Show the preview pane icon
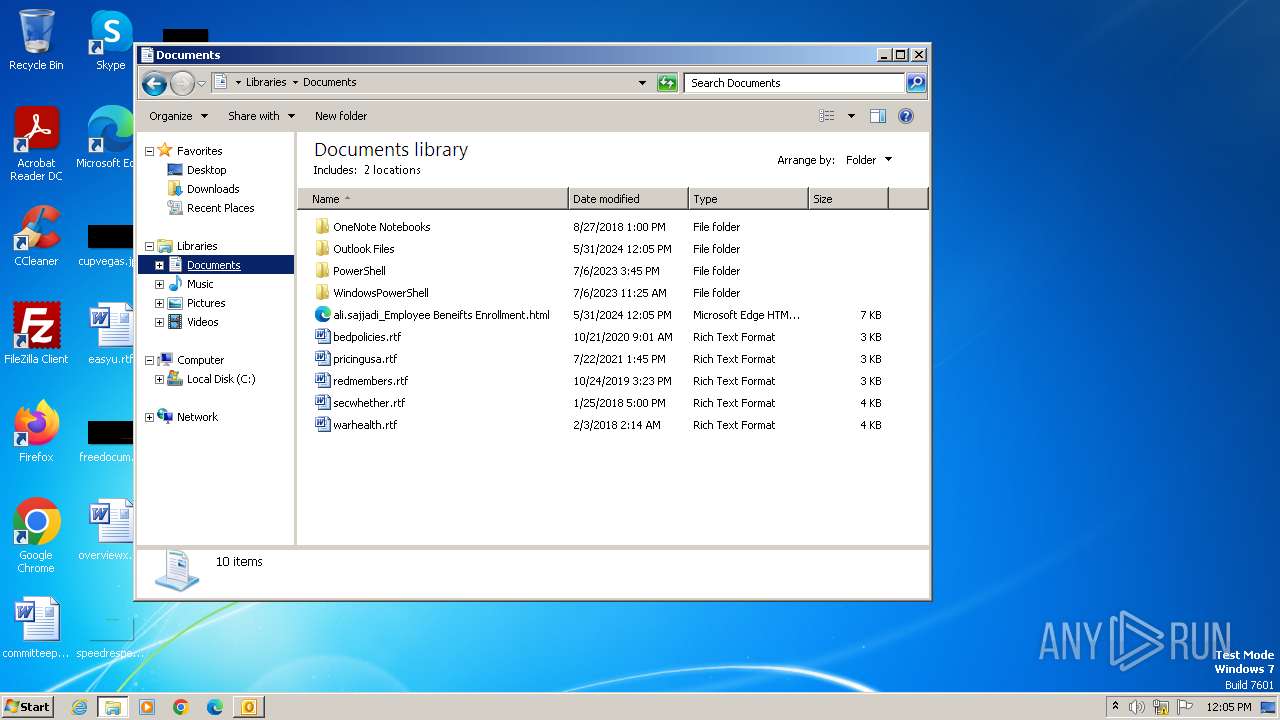The height and width of the screenshot is (720, 1280). tap(878, 116)
